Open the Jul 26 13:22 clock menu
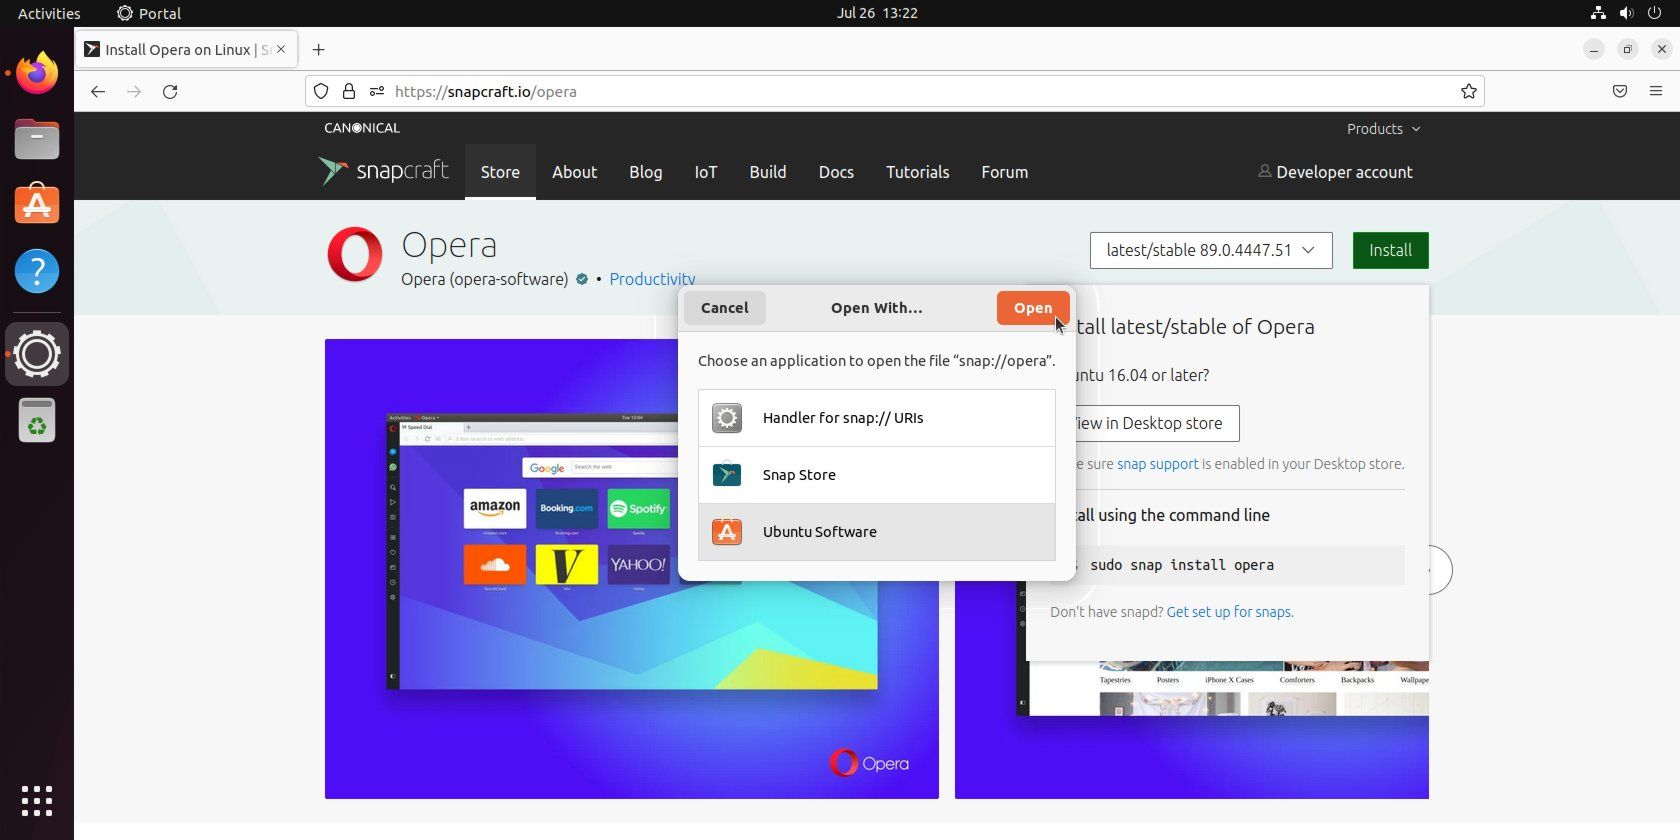This screenshot has width=1680, height=840. [x=877, y=13]
